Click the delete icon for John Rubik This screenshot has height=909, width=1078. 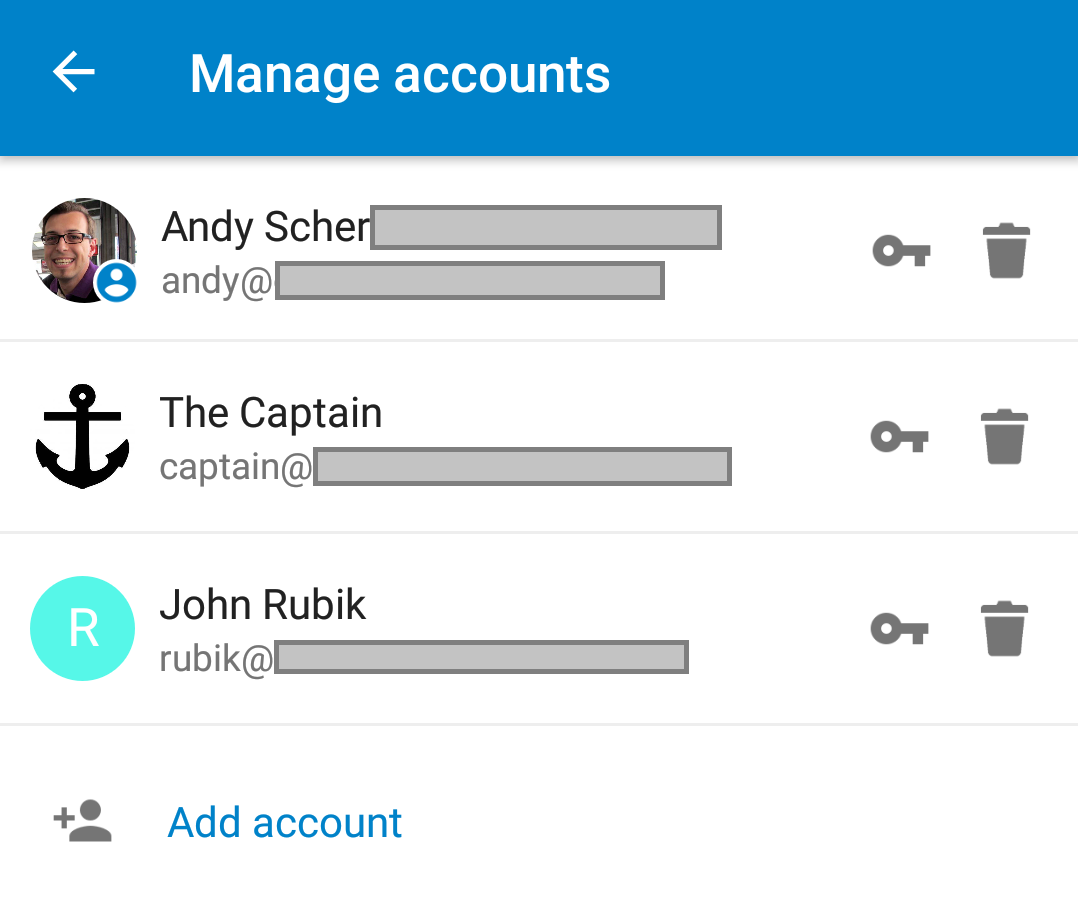1004,629
